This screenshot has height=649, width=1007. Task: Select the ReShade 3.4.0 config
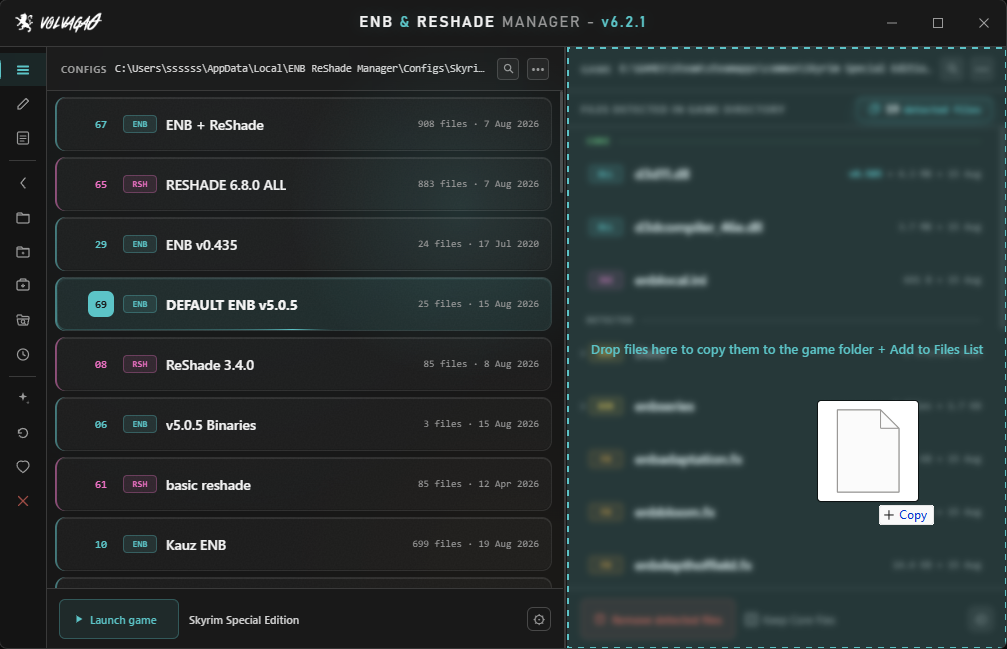pos(303,365)
